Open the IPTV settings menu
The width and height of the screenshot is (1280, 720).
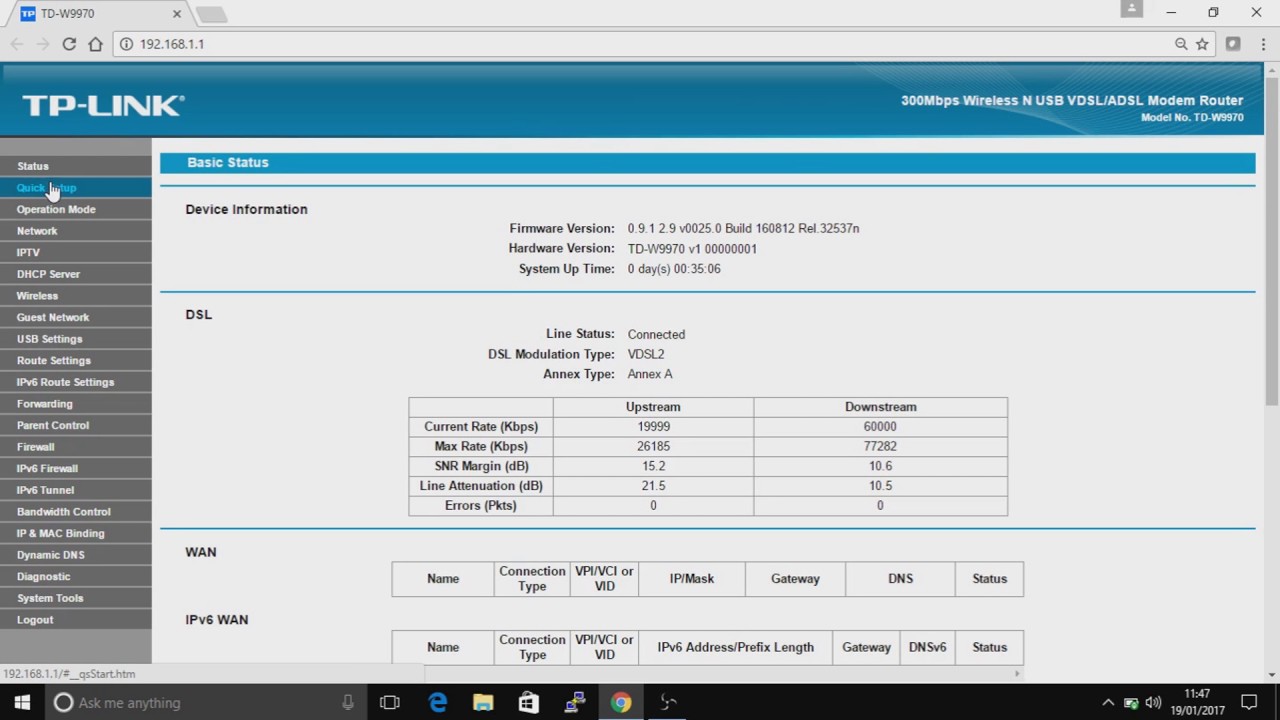(76, 252)
